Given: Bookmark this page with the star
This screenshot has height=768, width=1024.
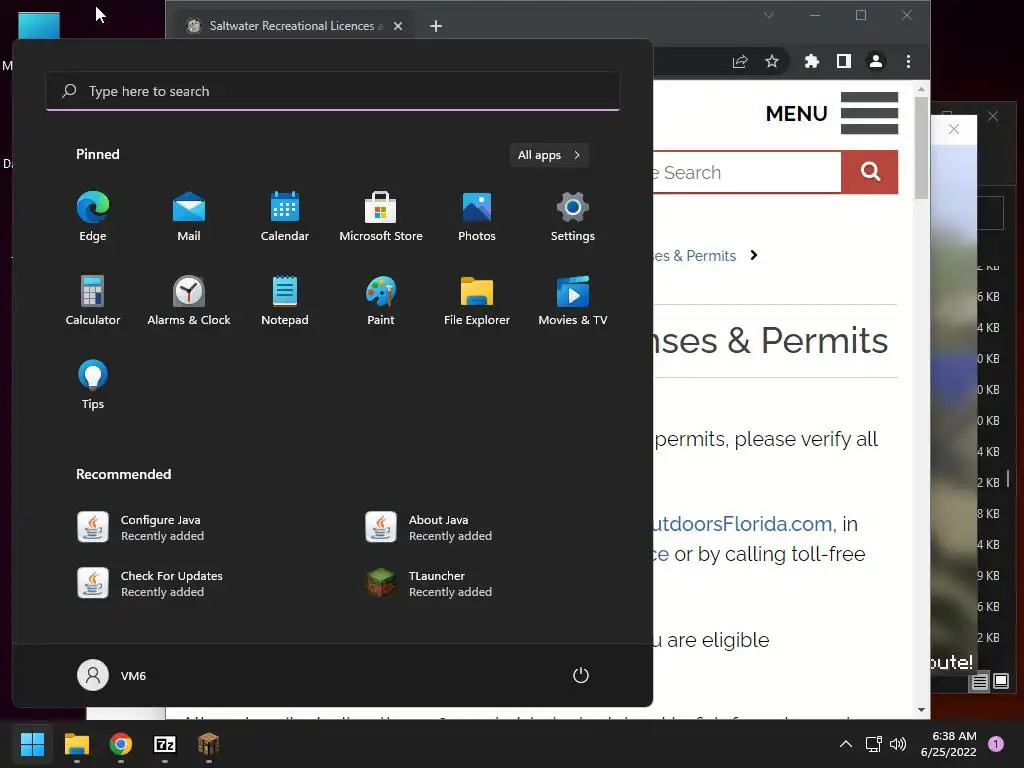Looking at the screenshot, I should tap(772, 61).
